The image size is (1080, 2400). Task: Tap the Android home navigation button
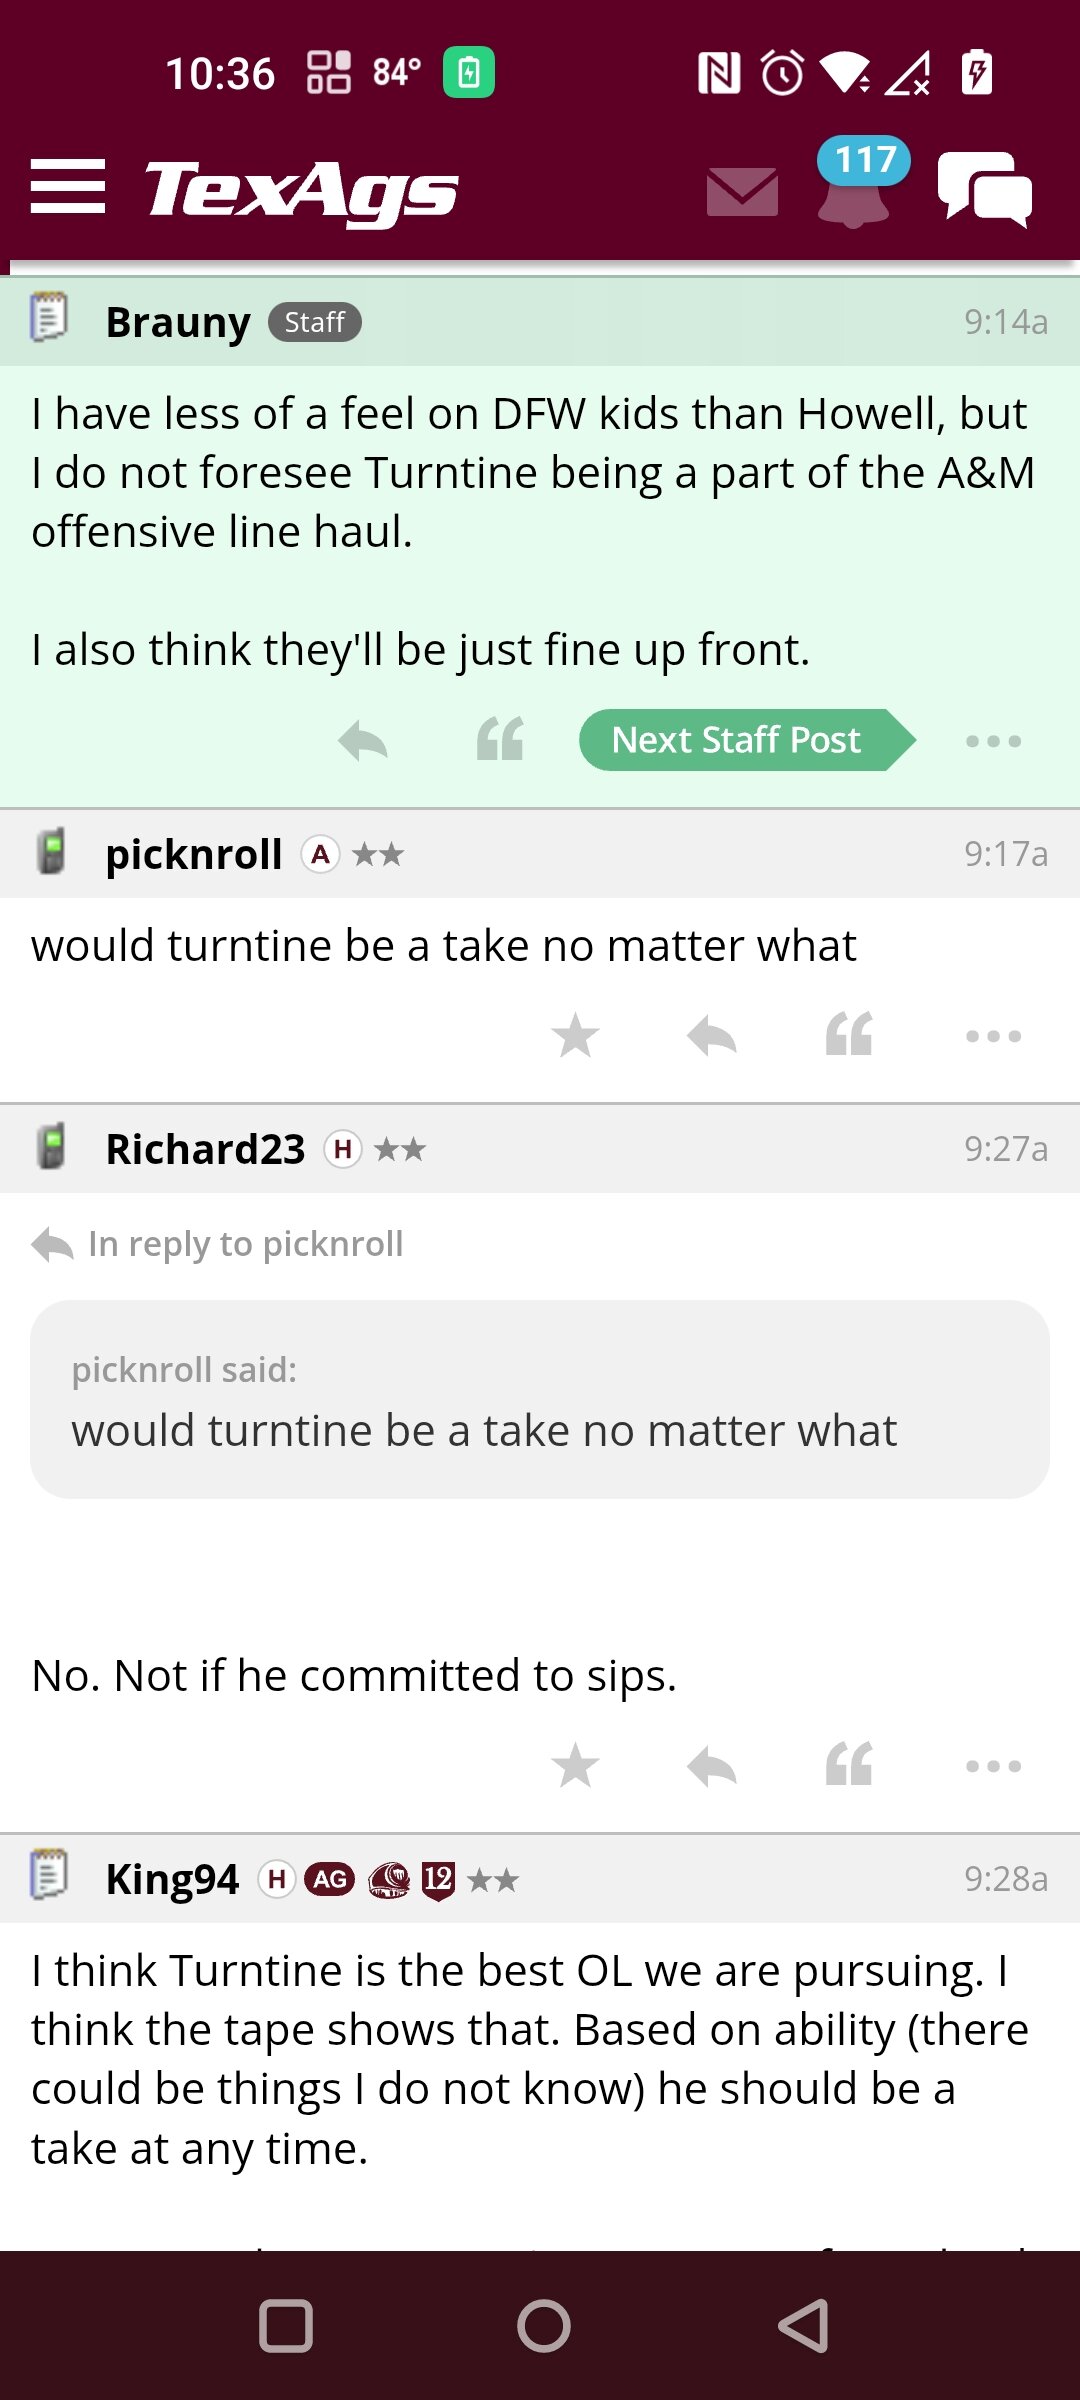pos(544,2326)
